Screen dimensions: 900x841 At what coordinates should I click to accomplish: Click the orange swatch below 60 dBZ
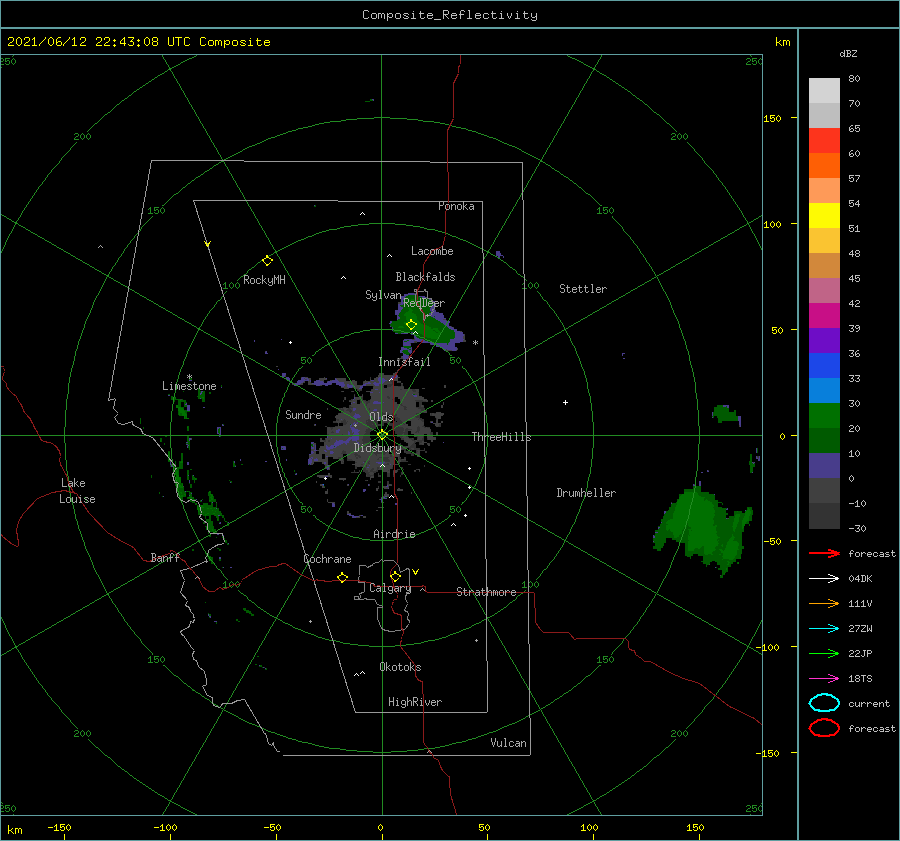click(824, 165)
